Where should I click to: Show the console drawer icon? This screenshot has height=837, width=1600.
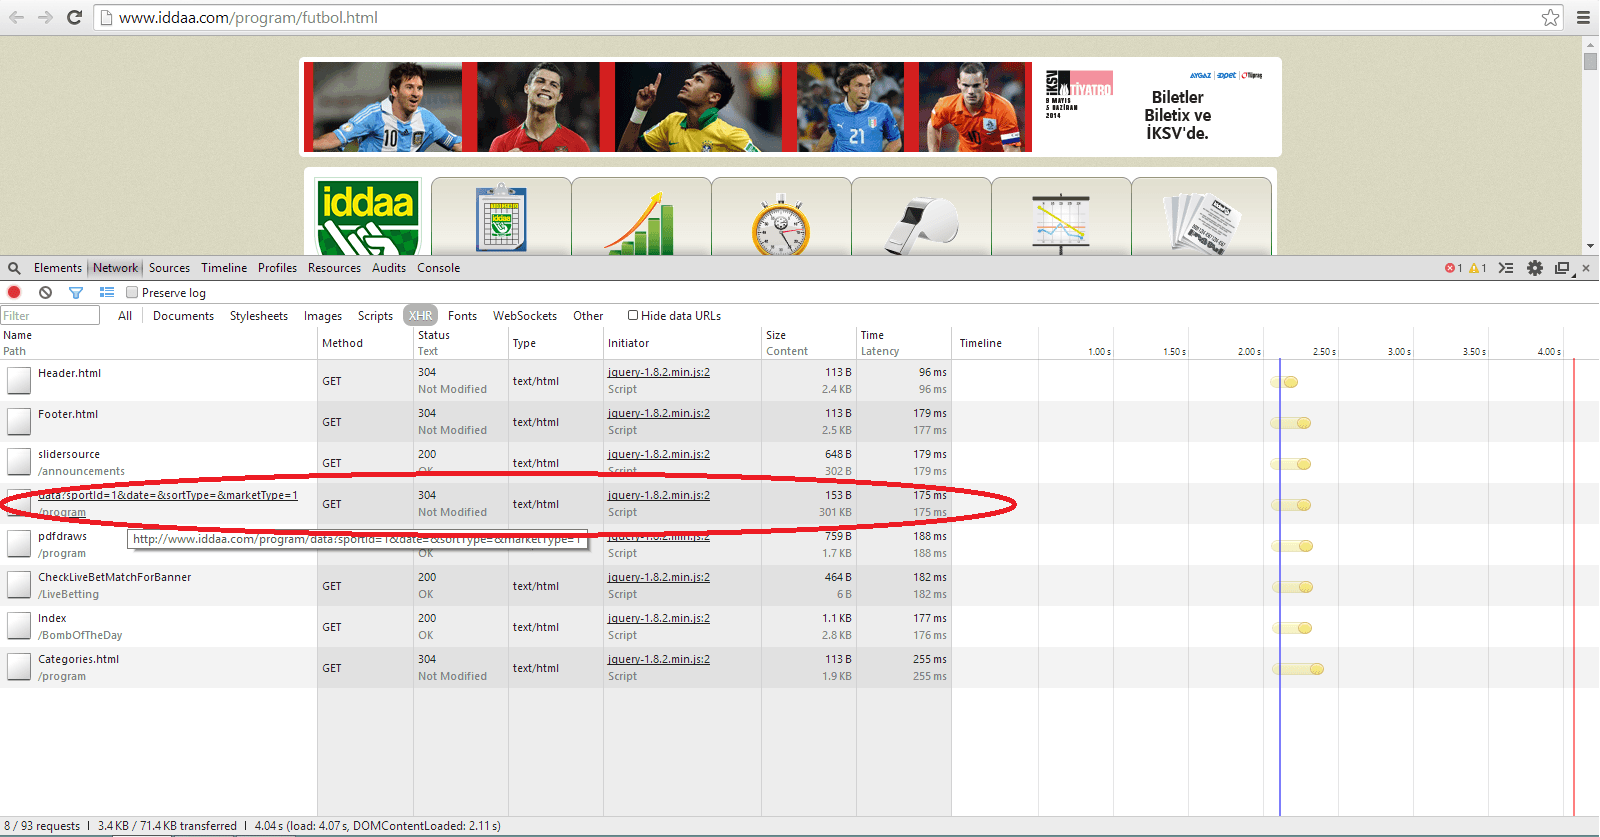pos(1505,268)
